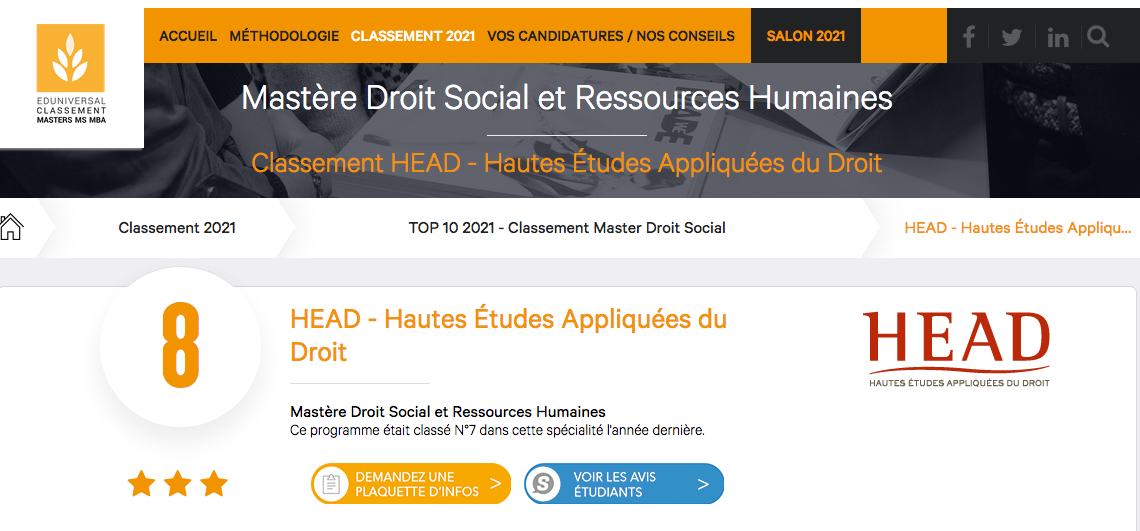Screen dimensions: 1140x531
Task: Click the three-star rating
Action: (177, 484)
